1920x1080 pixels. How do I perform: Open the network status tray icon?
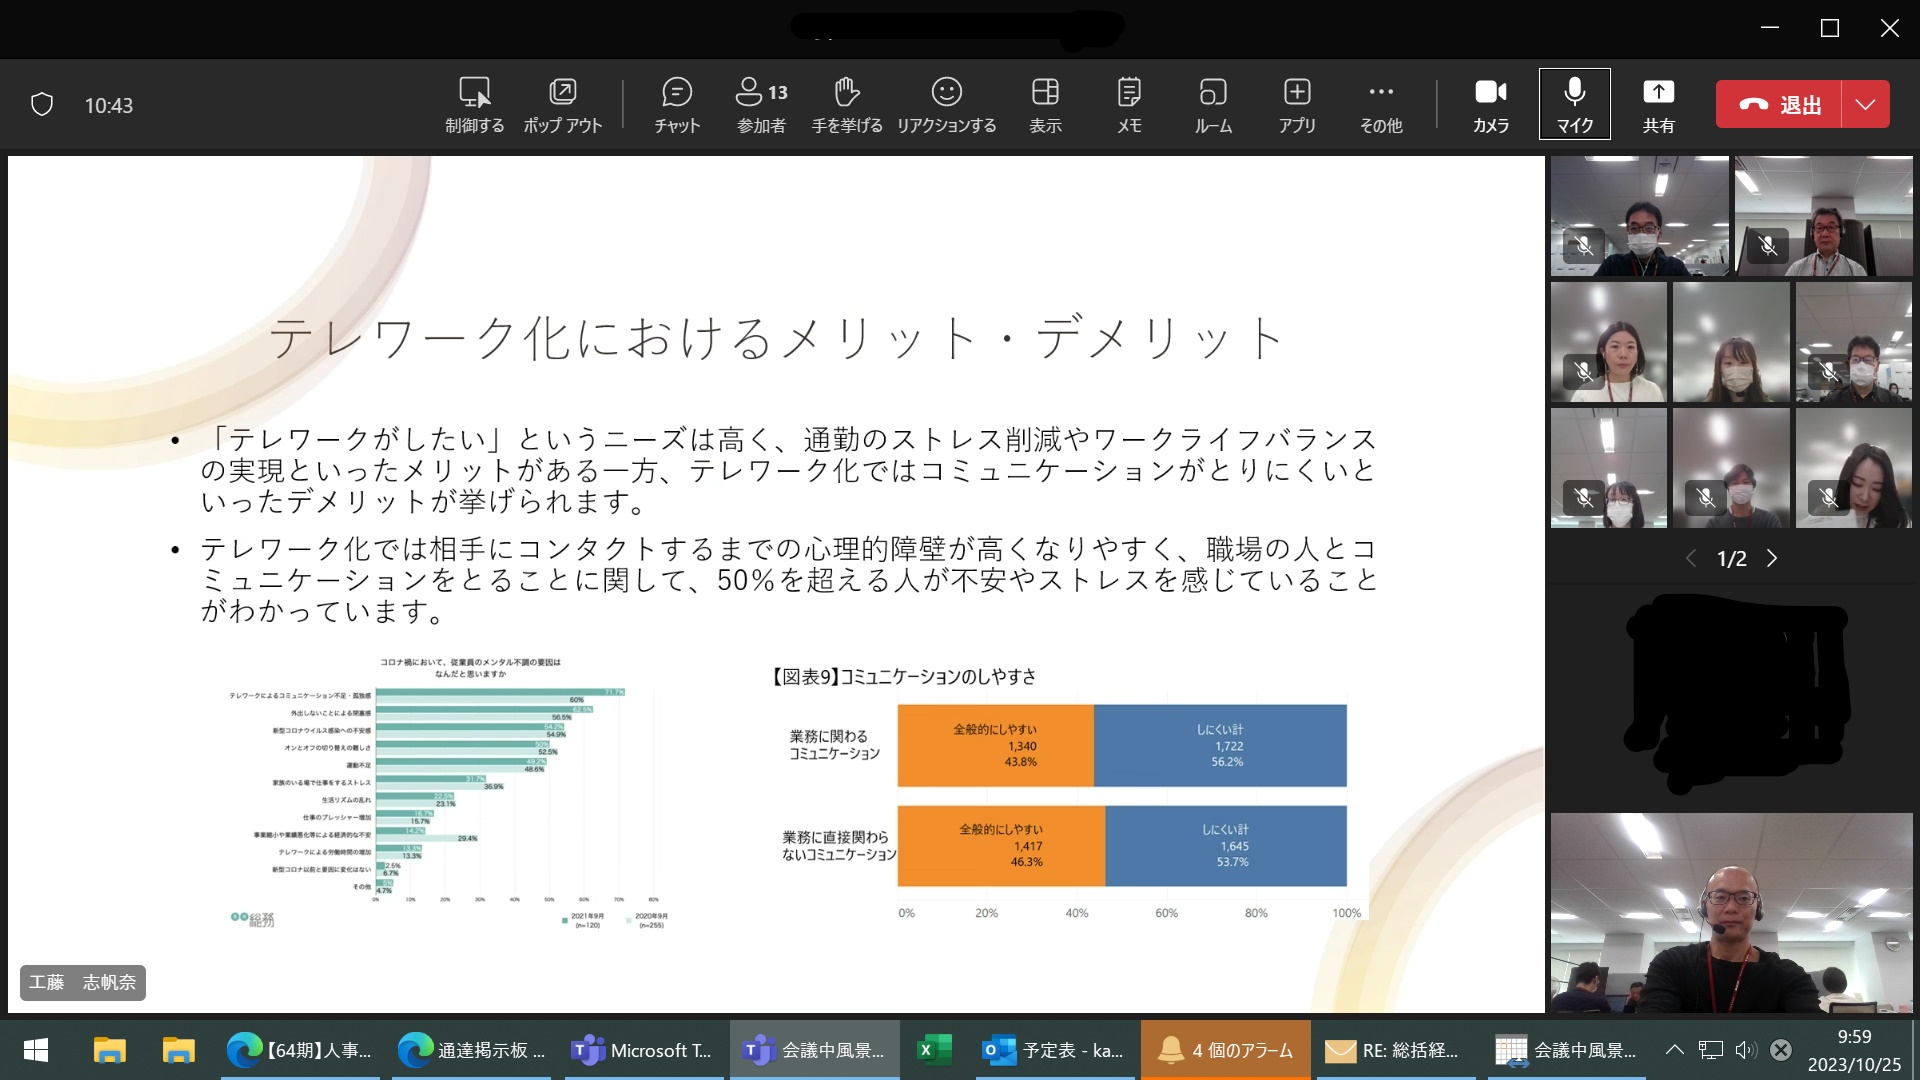click(1711, 1050)
